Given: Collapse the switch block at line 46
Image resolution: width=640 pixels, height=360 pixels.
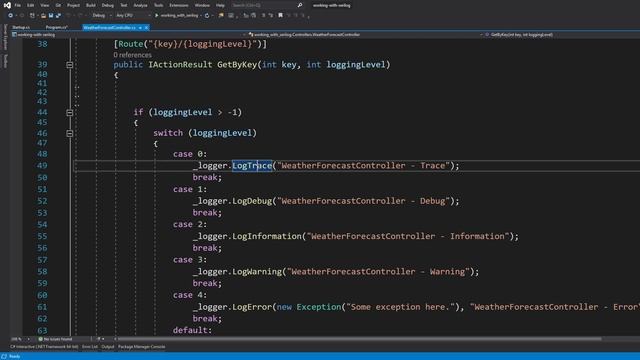Looking at the screenshot, I should (x=70, y=133).
